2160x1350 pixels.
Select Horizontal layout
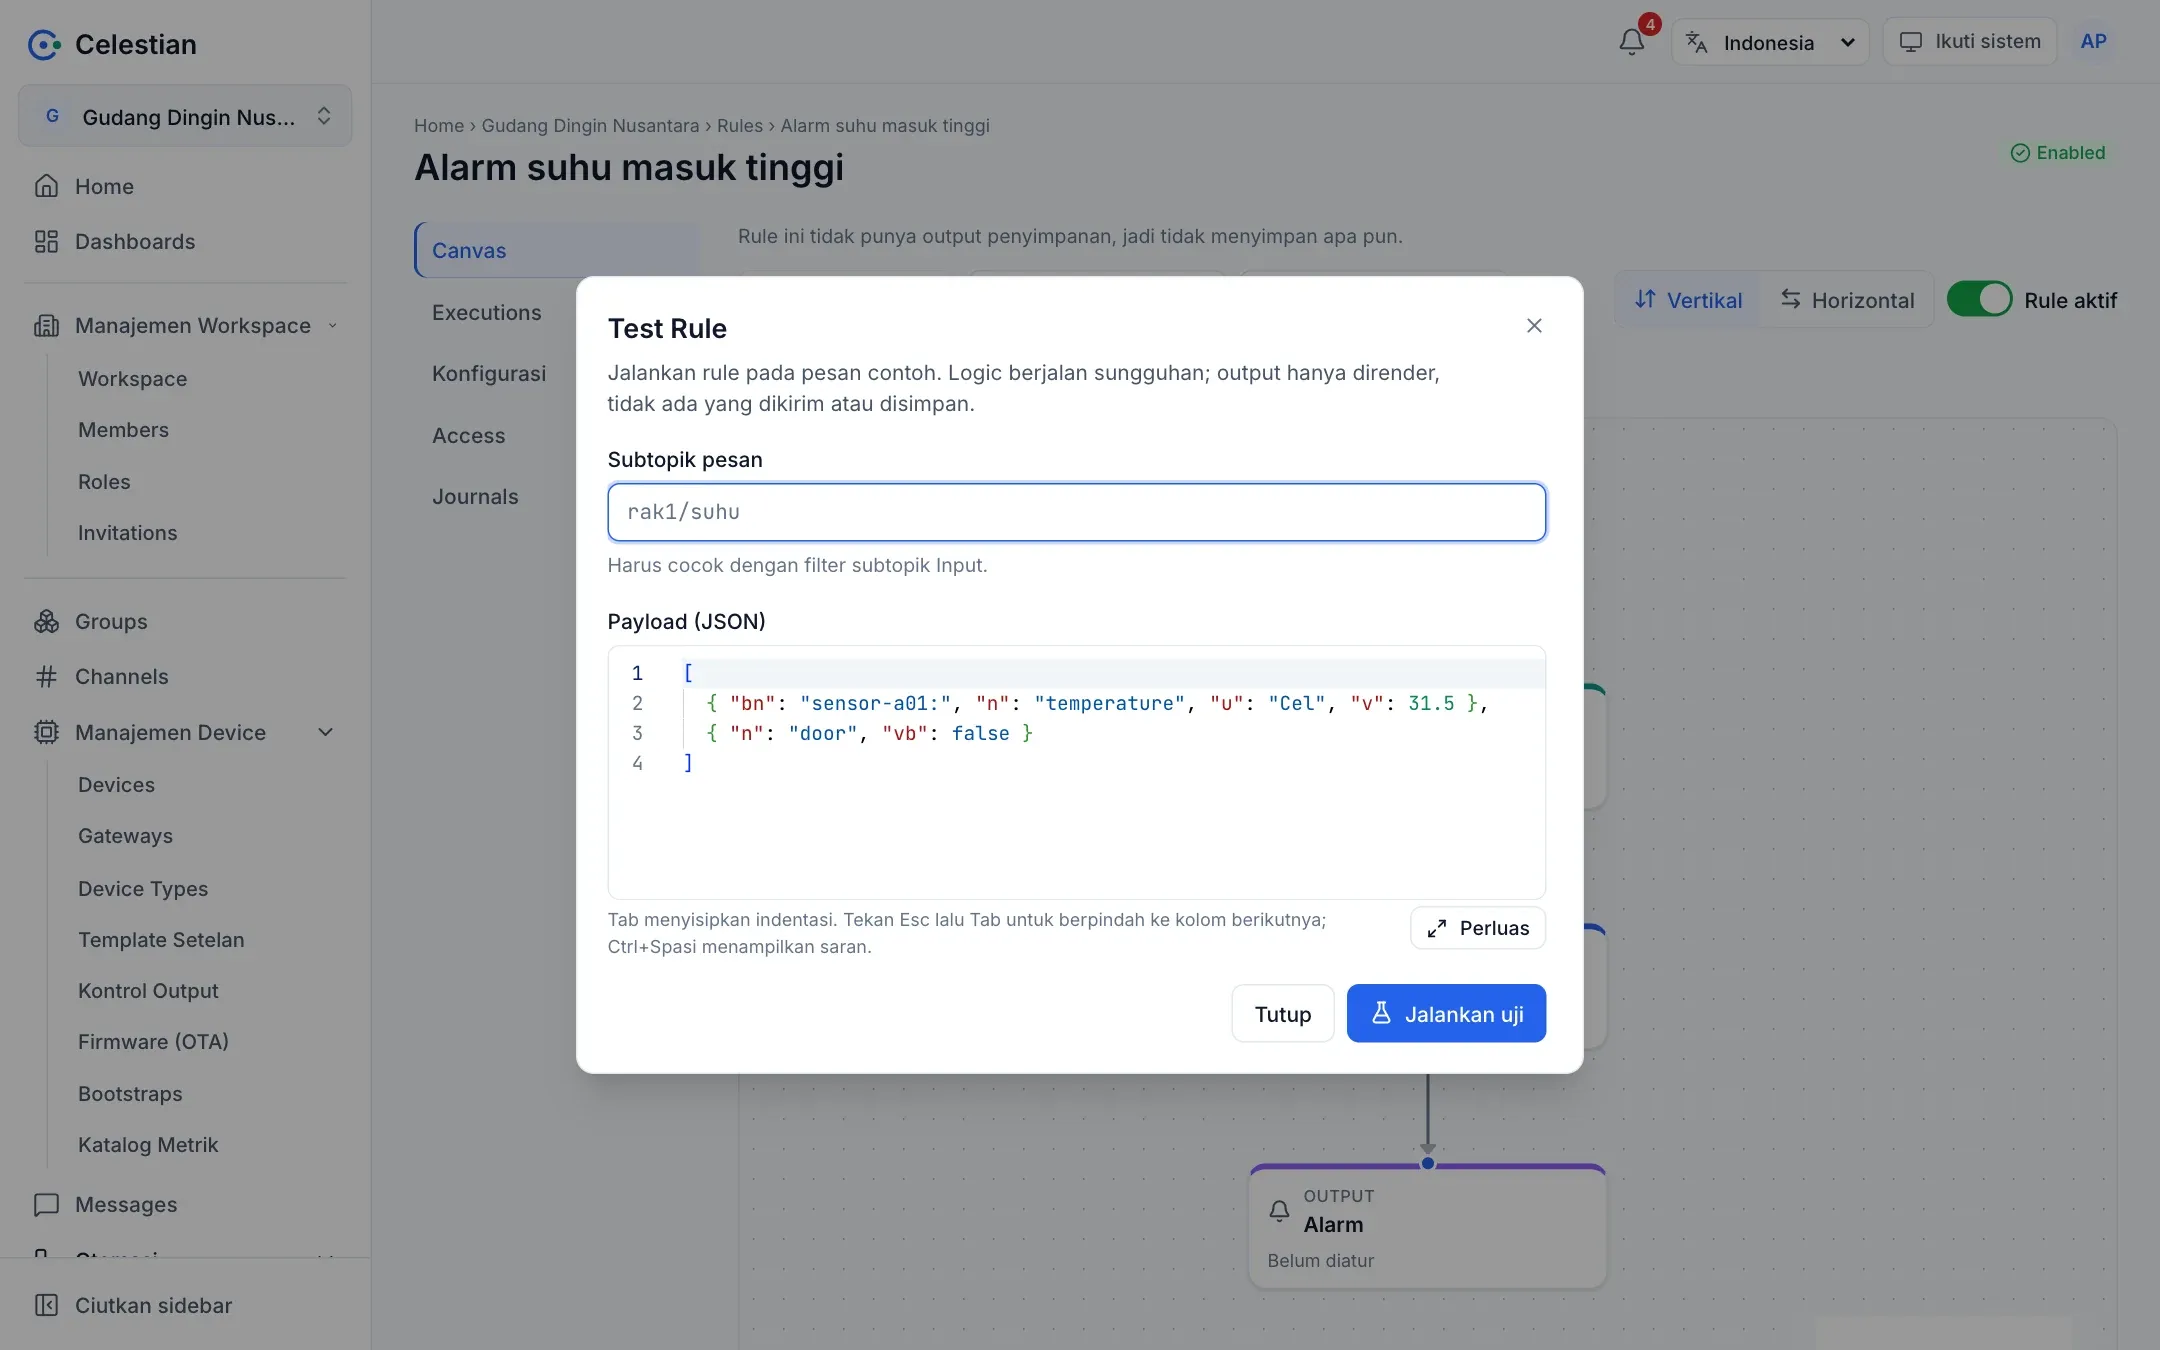pyautogui.click(x=1847, y=299)
